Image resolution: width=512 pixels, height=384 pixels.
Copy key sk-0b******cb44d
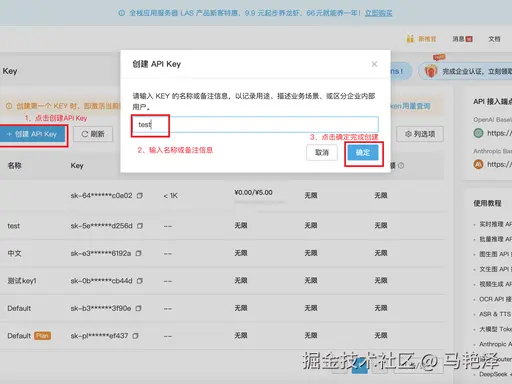140,281
